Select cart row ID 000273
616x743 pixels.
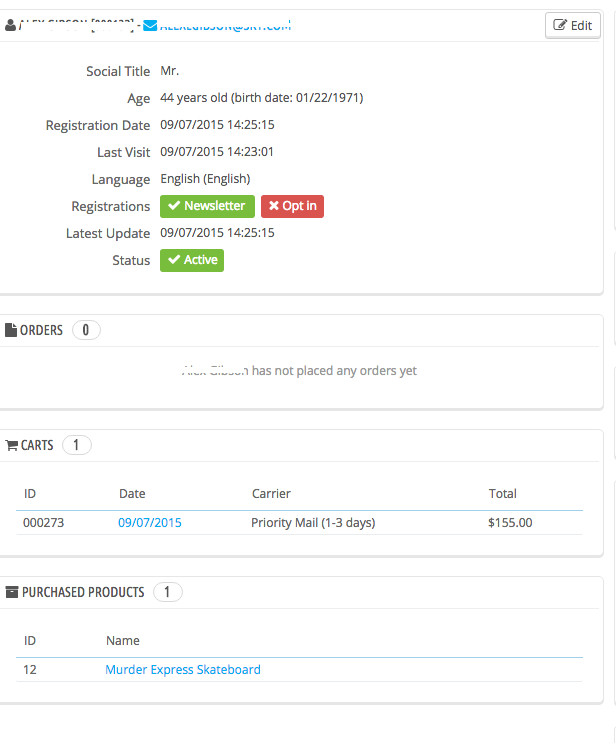pos(44,522)
